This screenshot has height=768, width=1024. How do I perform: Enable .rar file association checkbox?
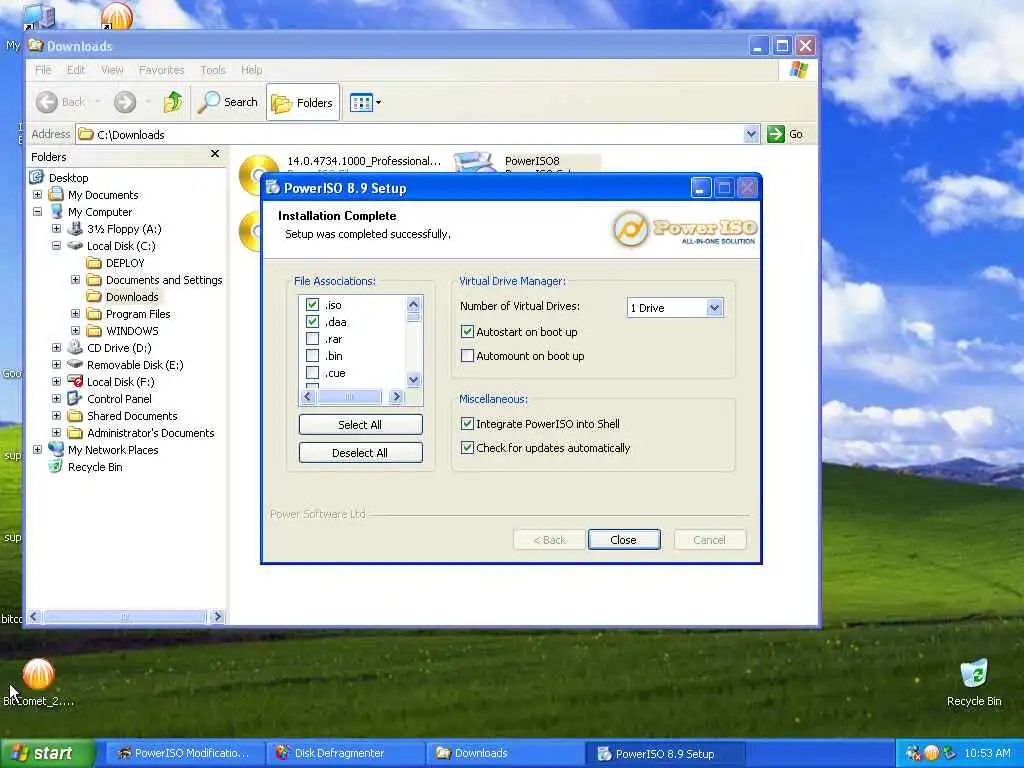tap(312, 339)
